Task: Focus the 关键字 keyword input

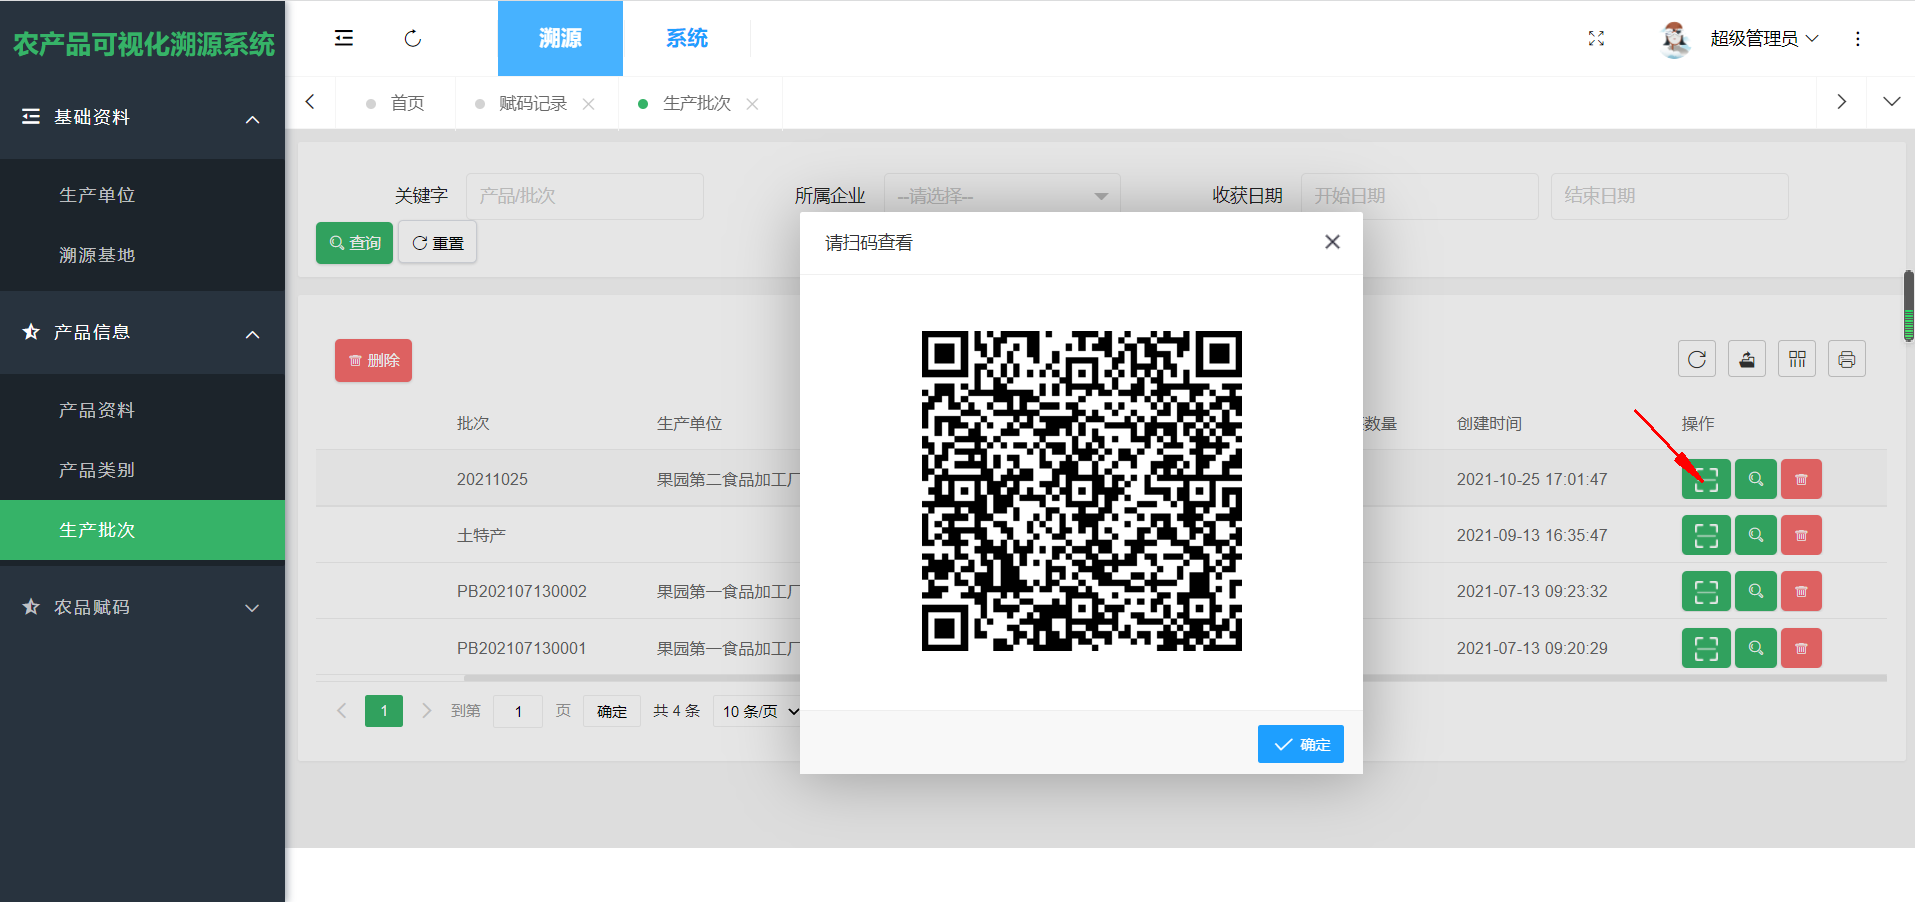Action: [x=585, y=196]
